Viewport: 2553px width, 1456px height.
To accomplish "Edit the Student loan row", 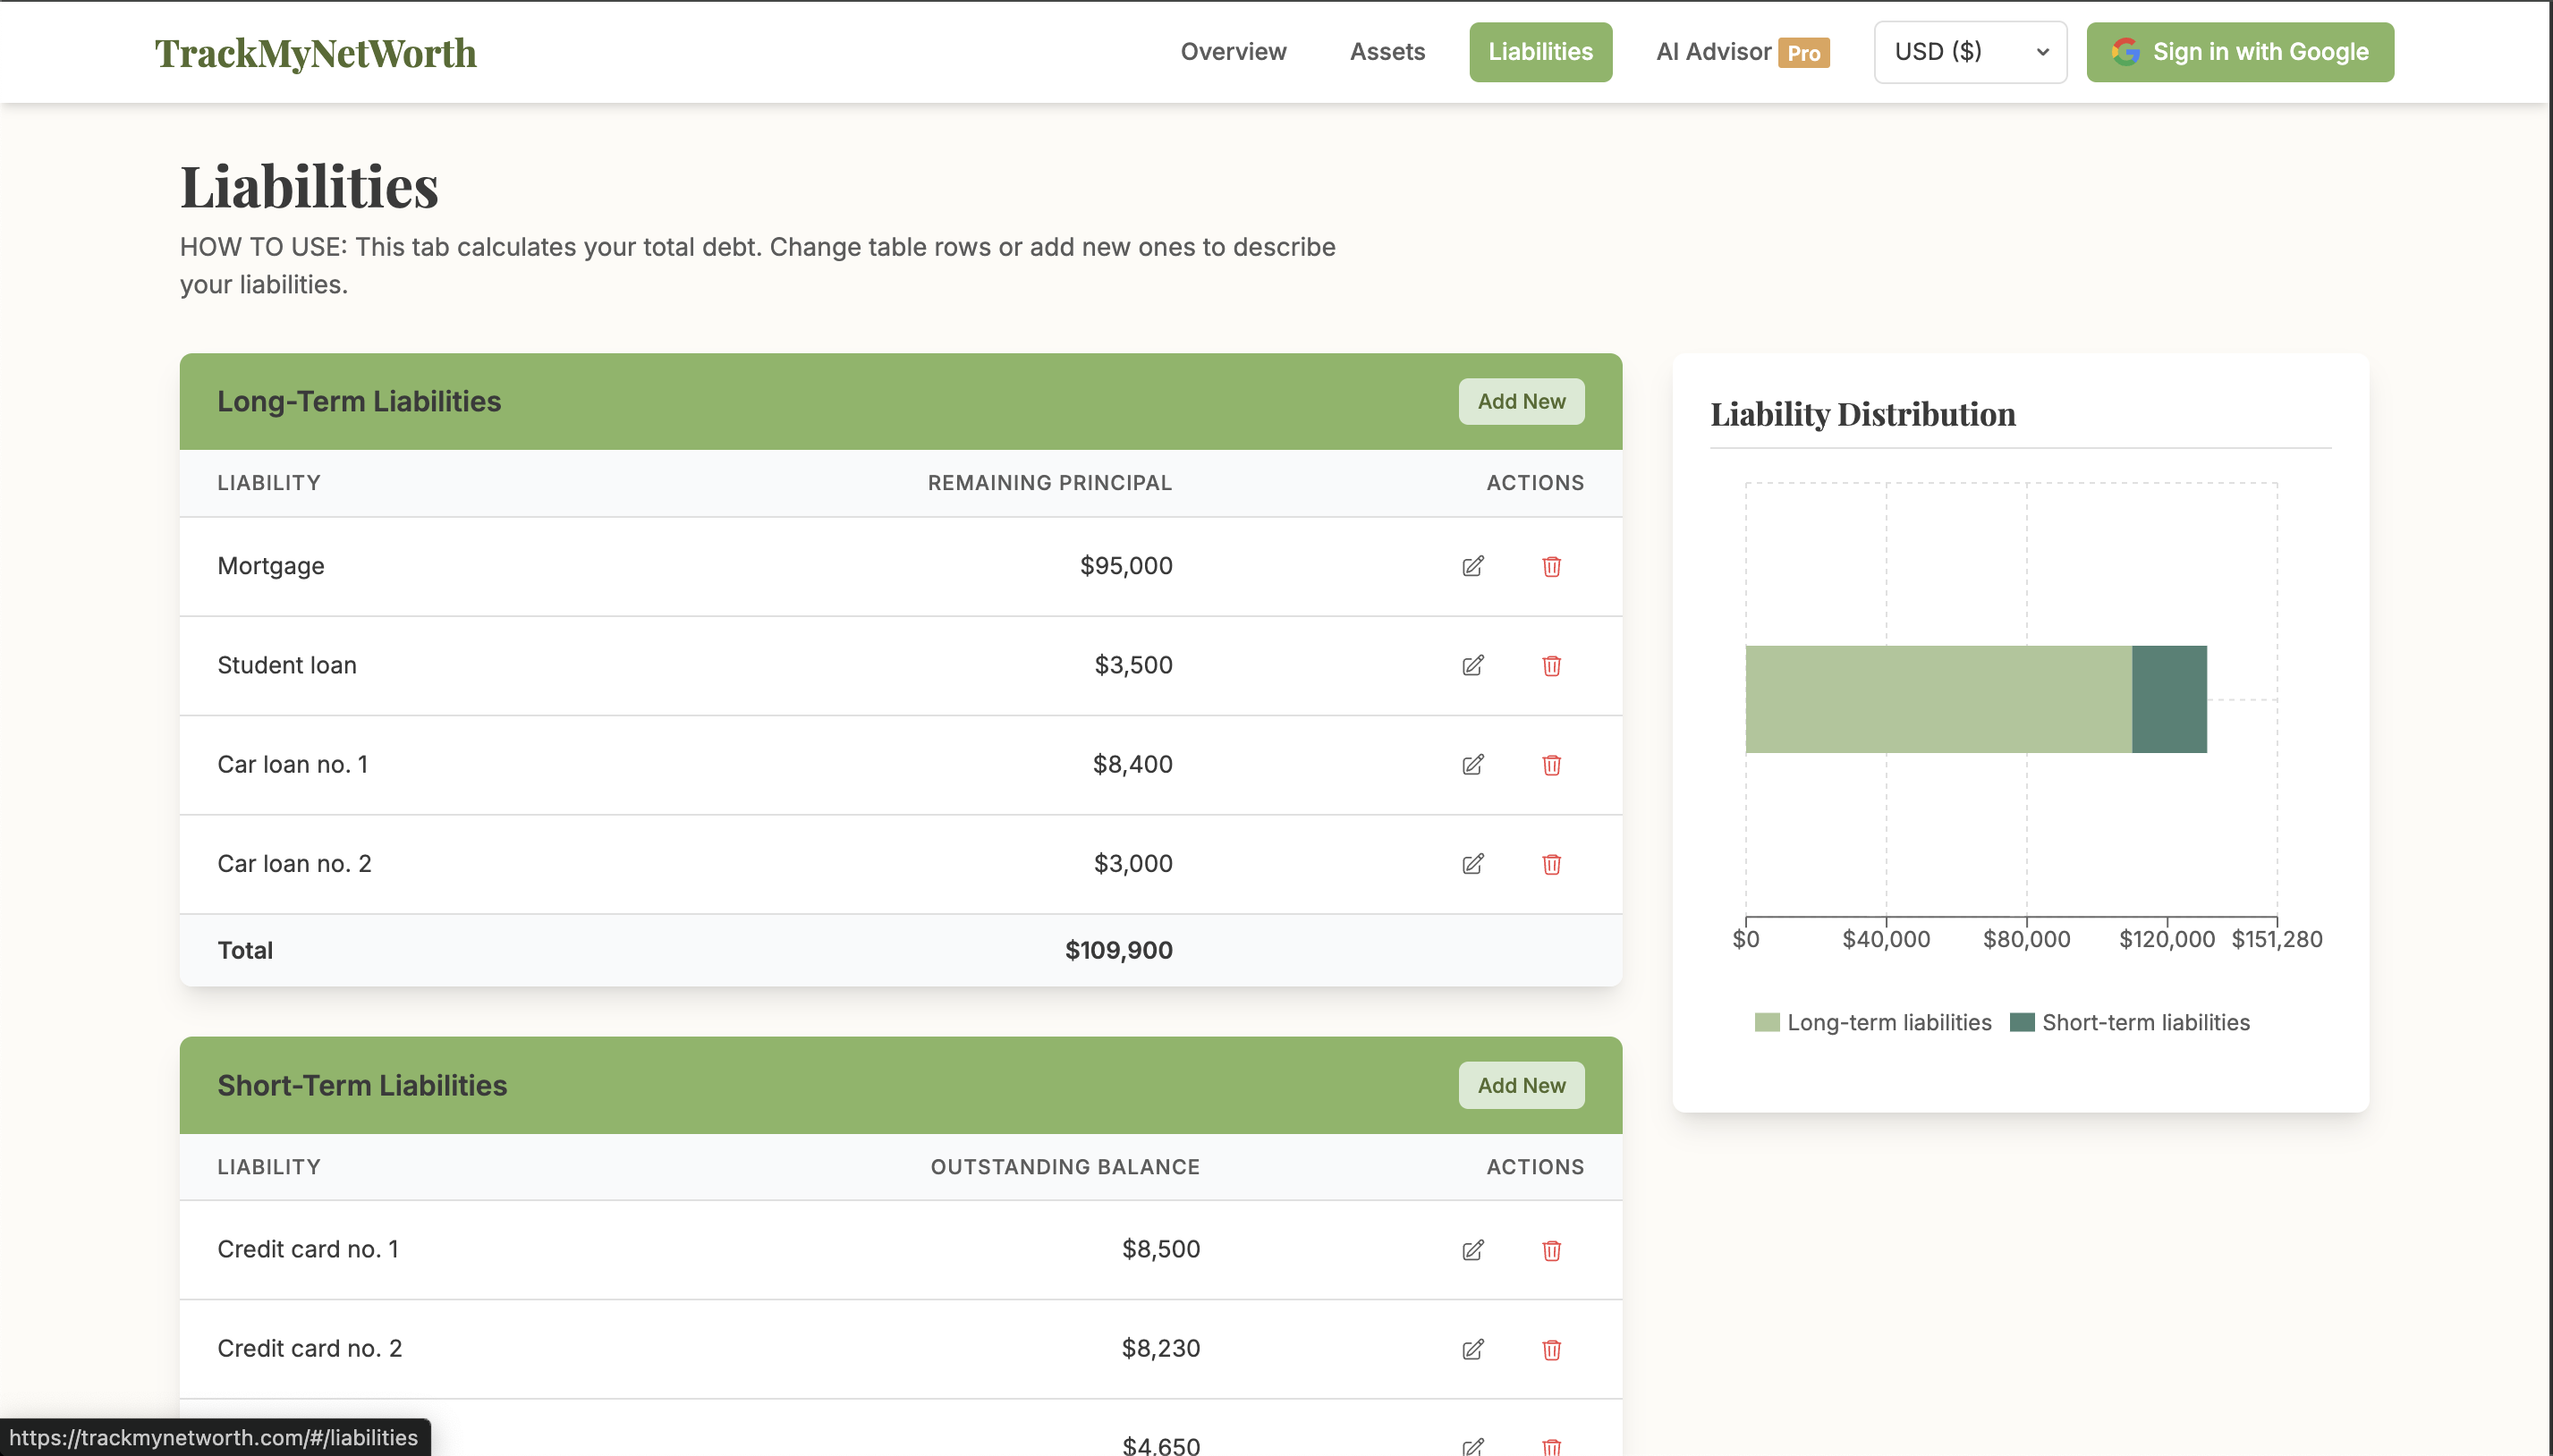I will (x=1472, y=665).
